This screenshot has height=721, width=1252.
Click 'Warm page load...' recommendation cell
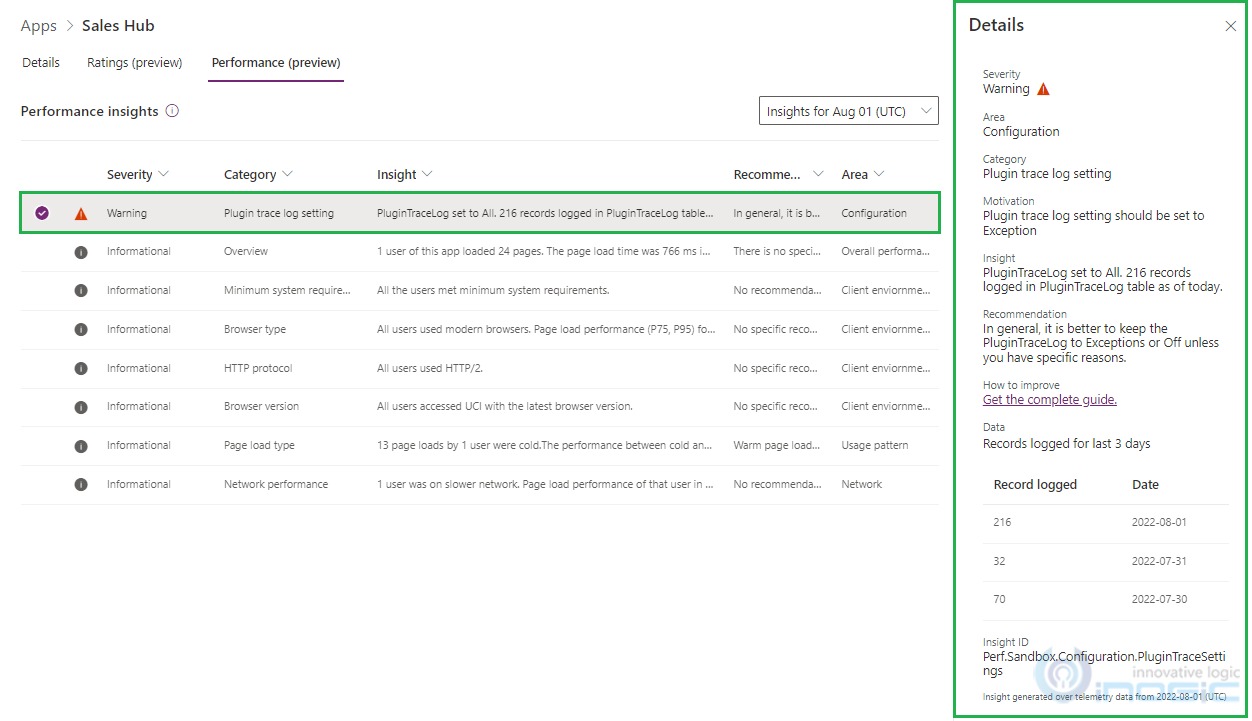[x=777, y=445]
